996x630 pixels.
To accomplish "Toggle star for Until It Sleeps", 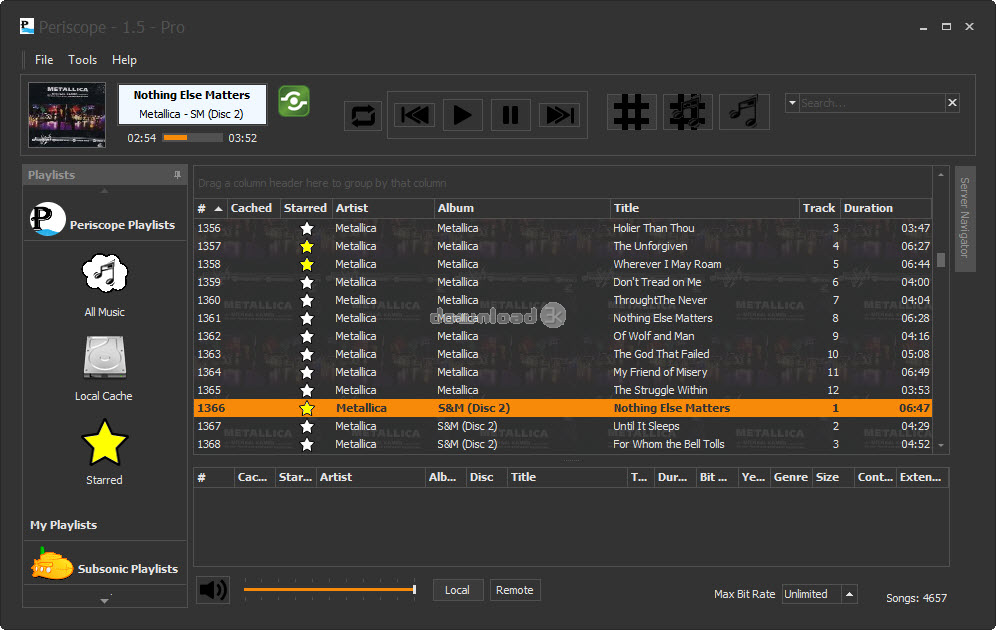I will pyautogui.click(x=307, y=426).
